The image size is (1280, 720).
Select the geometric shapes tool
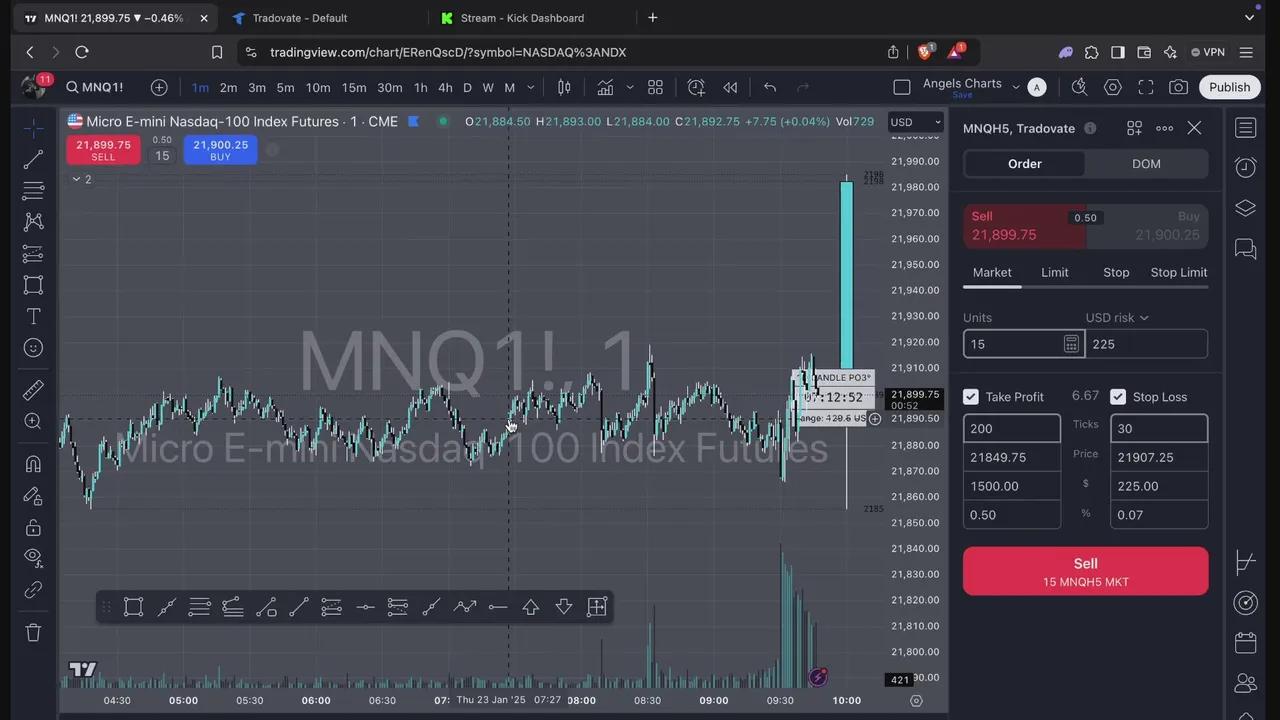(33, 284)
